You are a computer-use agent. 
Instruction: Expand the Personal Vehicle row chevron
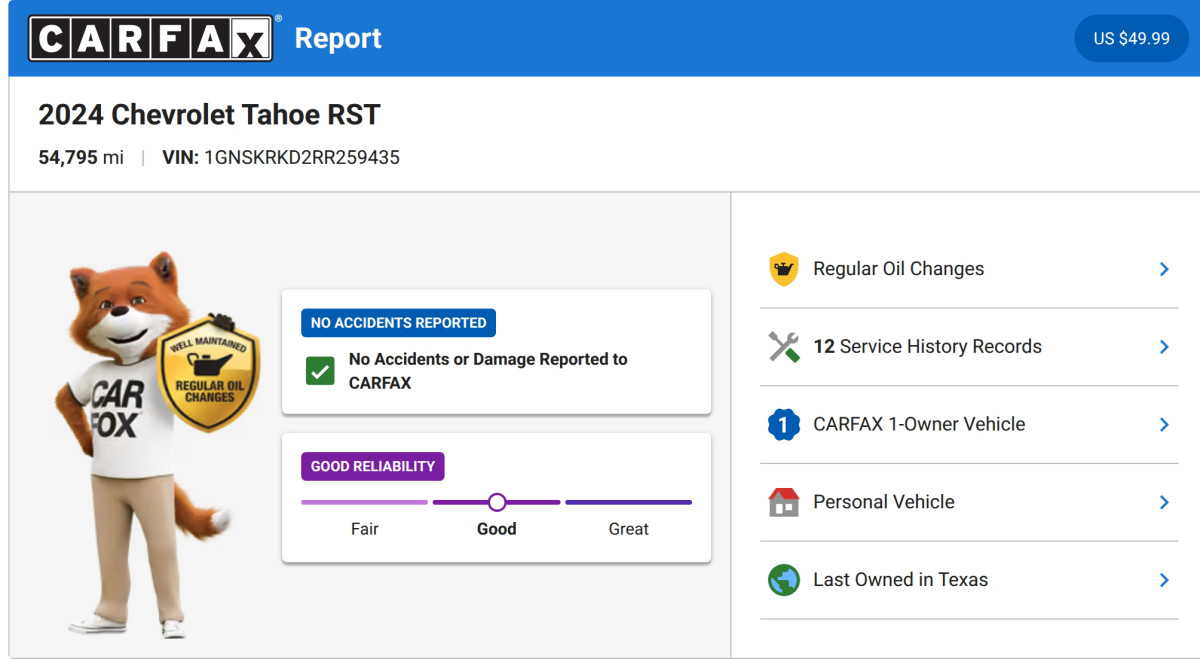point(1164,502)
